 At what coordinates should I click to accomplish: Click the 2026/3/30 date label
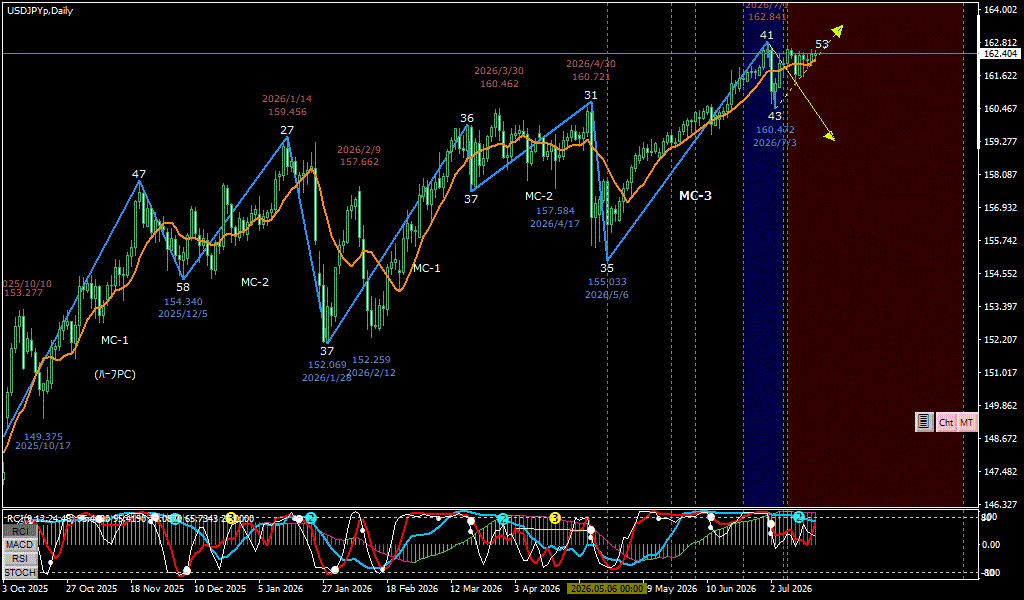(x=500, y=71)
